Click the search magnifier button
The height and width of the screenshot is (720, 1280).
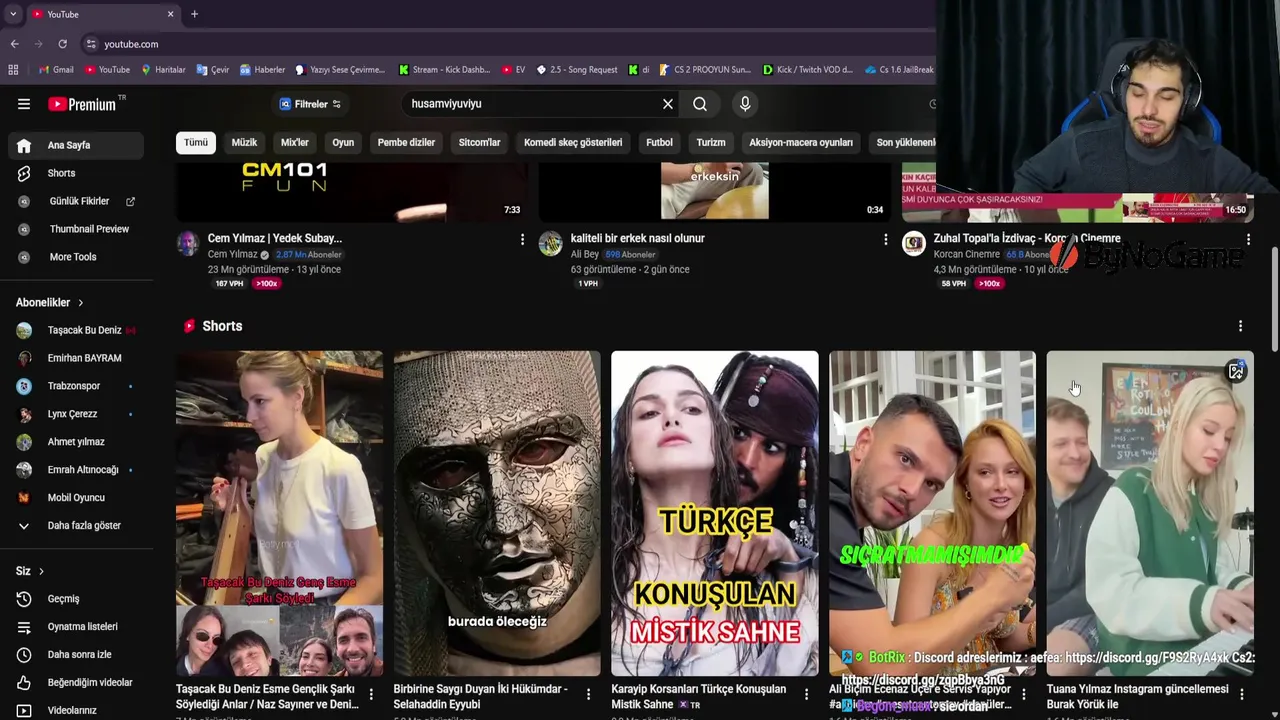coord(700,104)
